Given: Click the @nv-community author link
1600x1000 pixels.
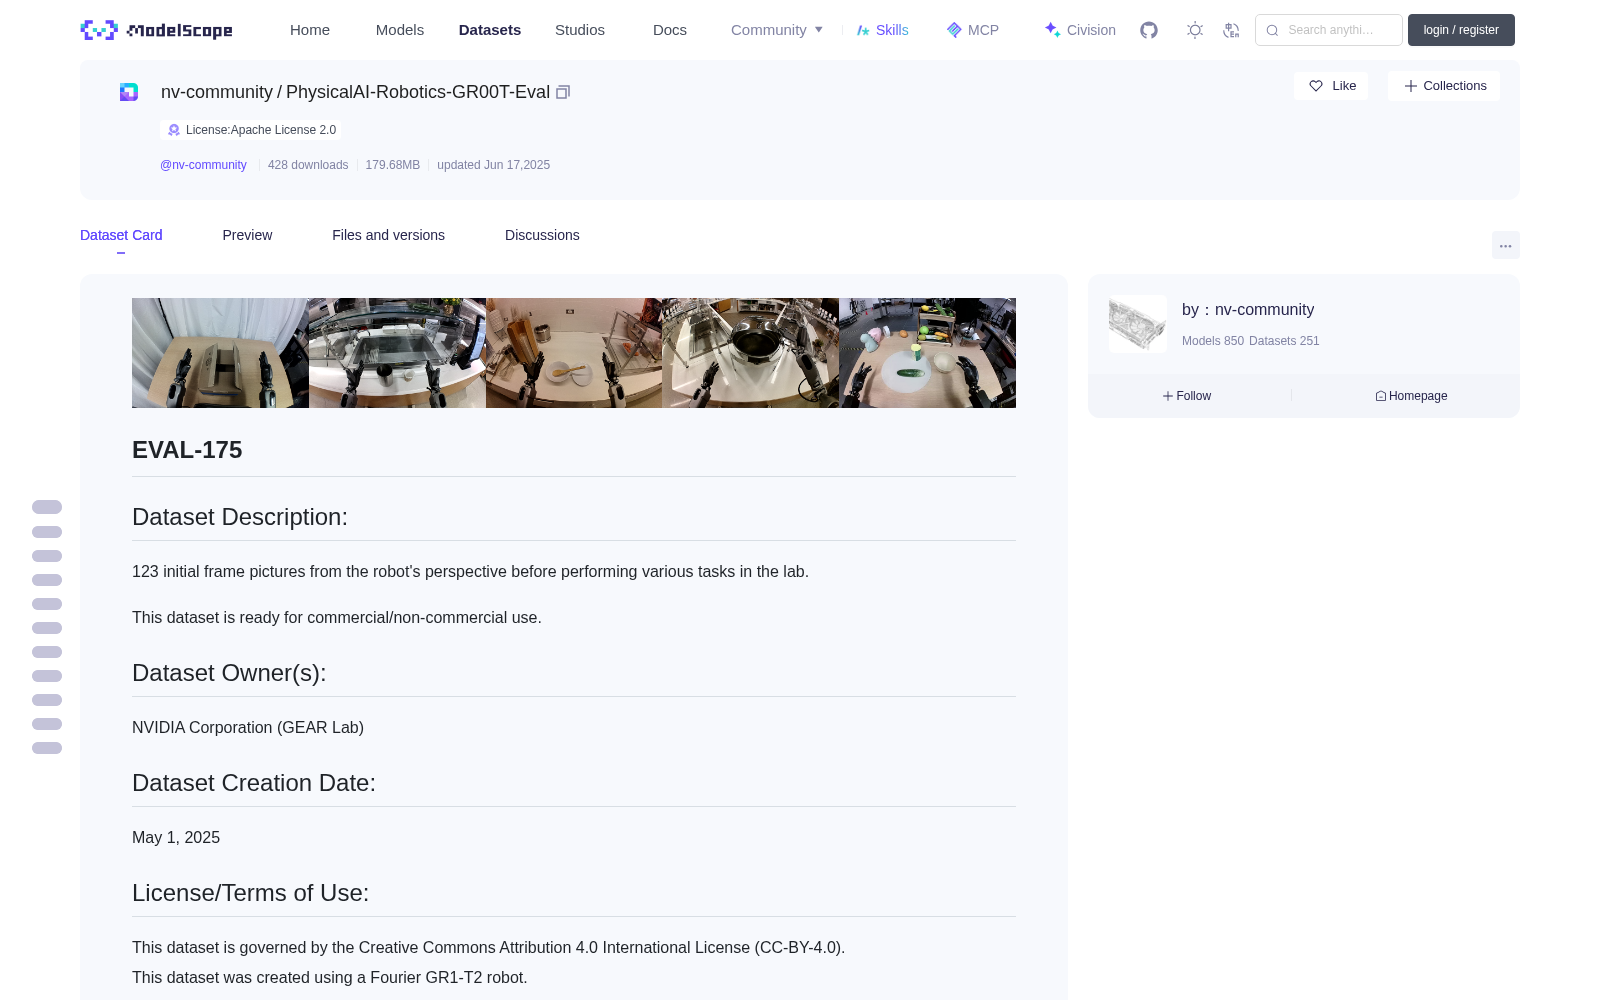Looking at the screenshot, I should [203, 165].
